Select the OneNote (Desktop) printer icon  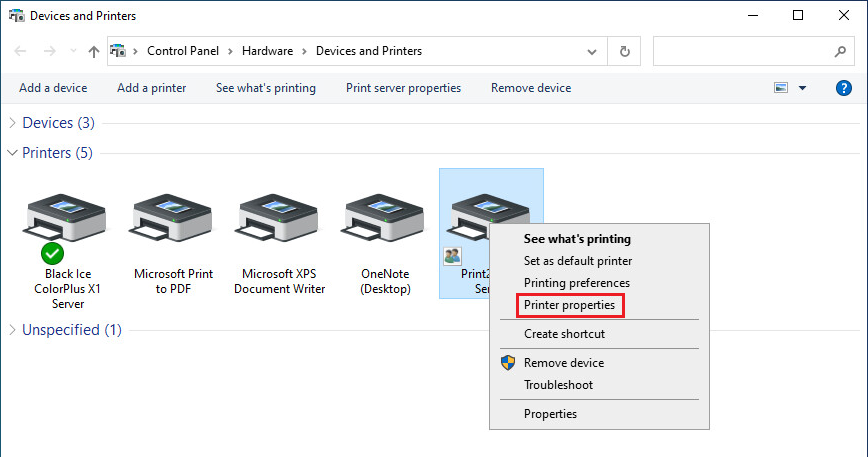[383, 217]
